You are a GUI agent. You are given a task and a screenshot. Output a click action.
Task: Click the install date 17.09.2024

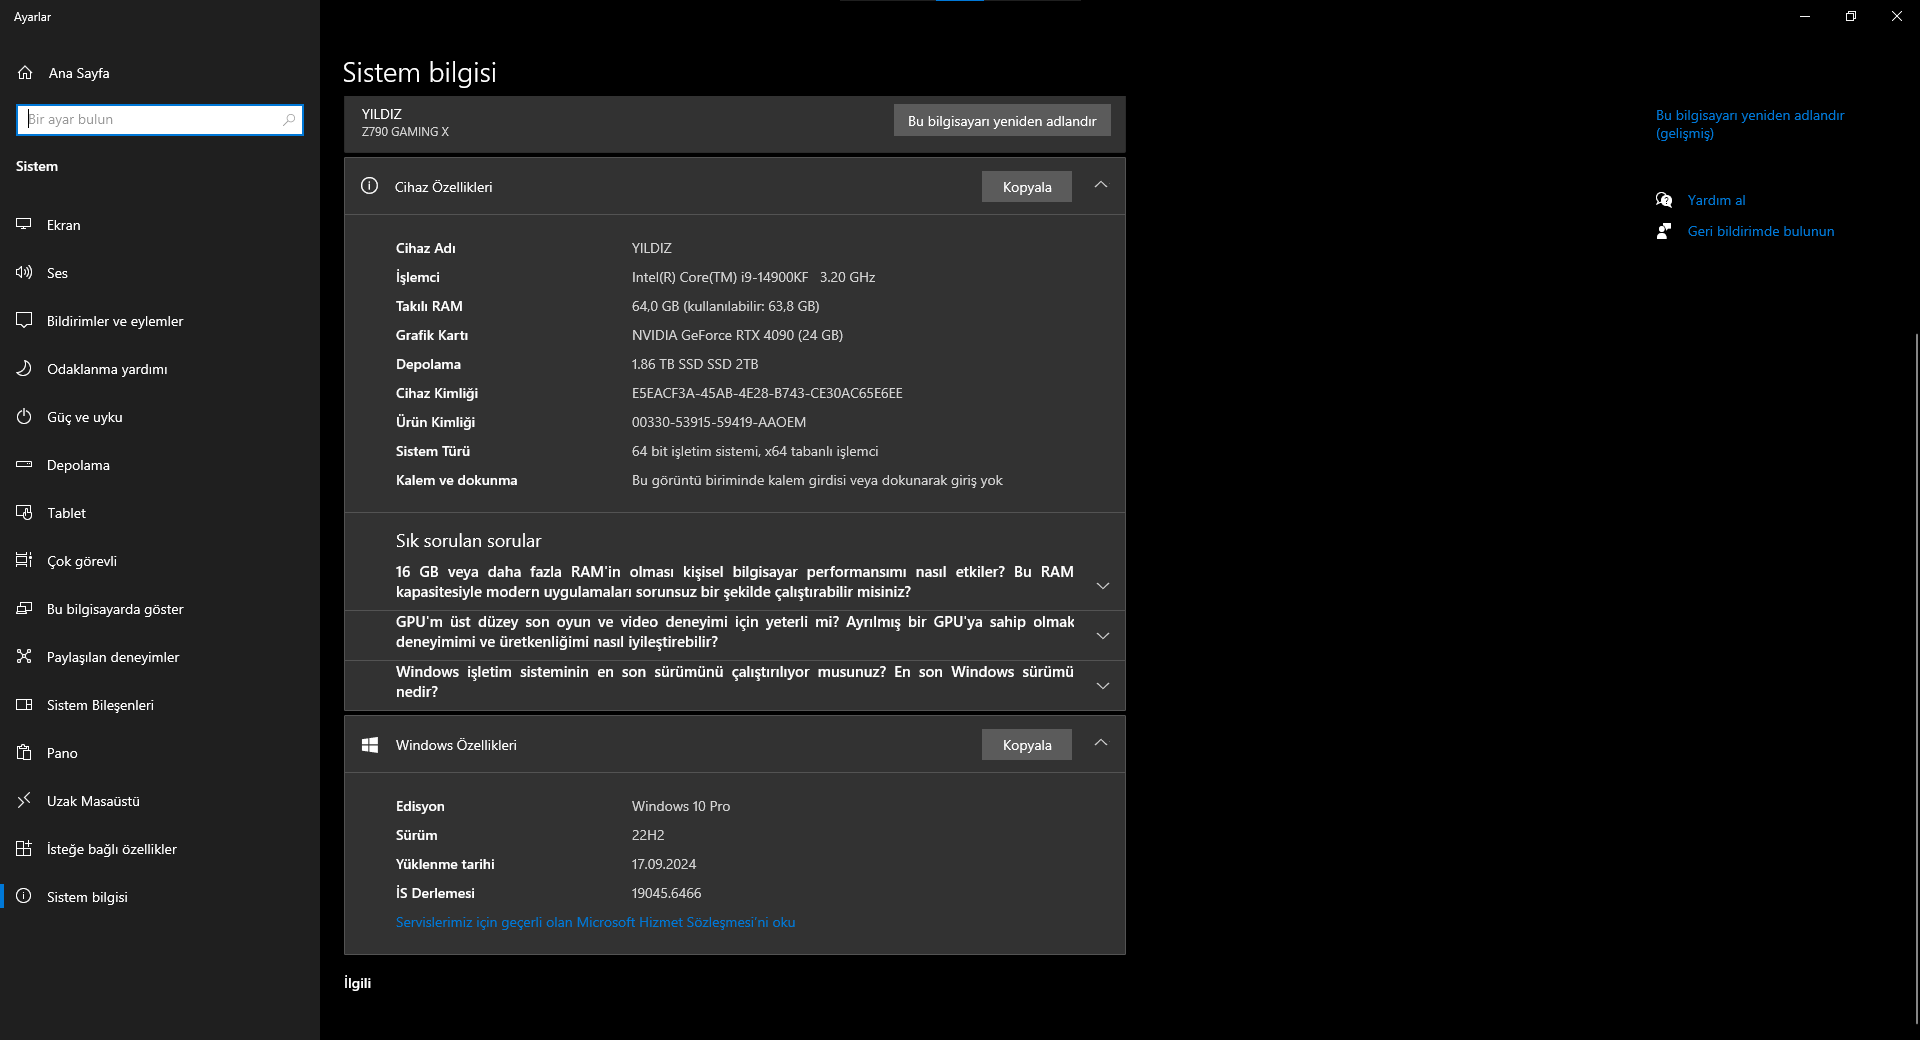(664, 864)
